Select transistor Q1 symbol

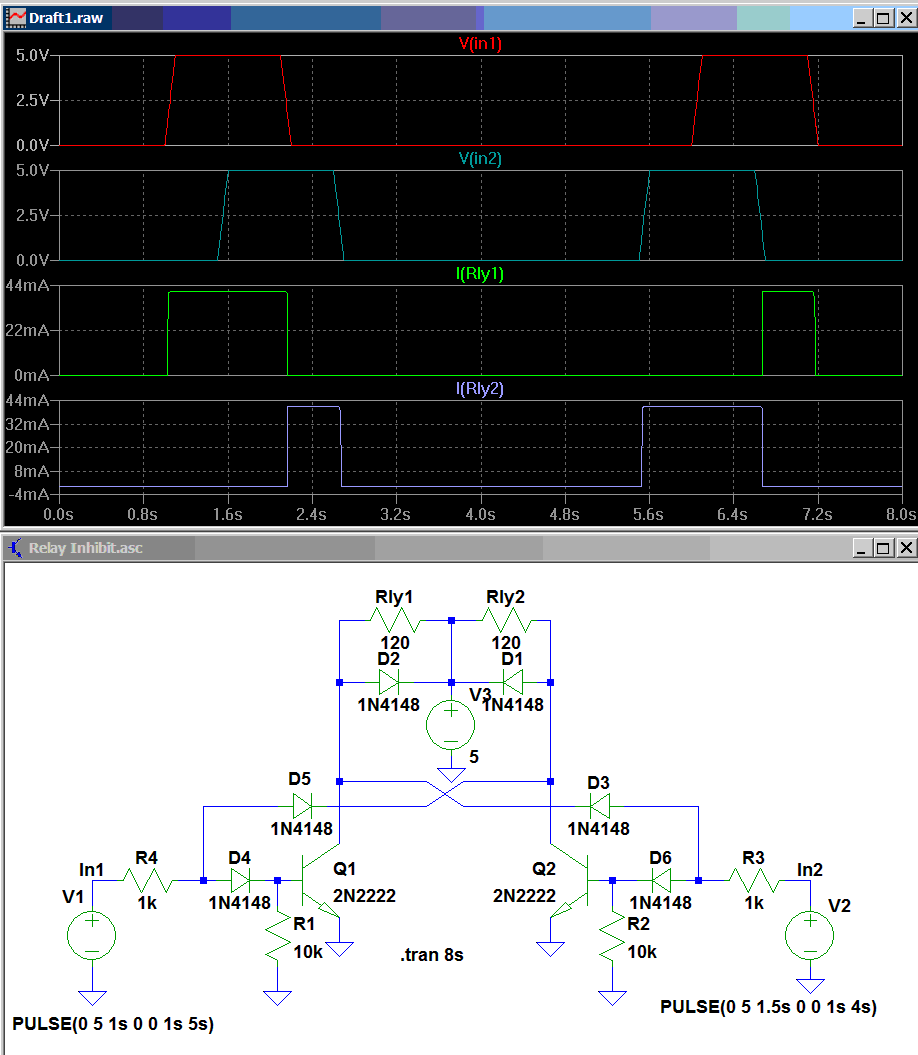tap(320, 880)
